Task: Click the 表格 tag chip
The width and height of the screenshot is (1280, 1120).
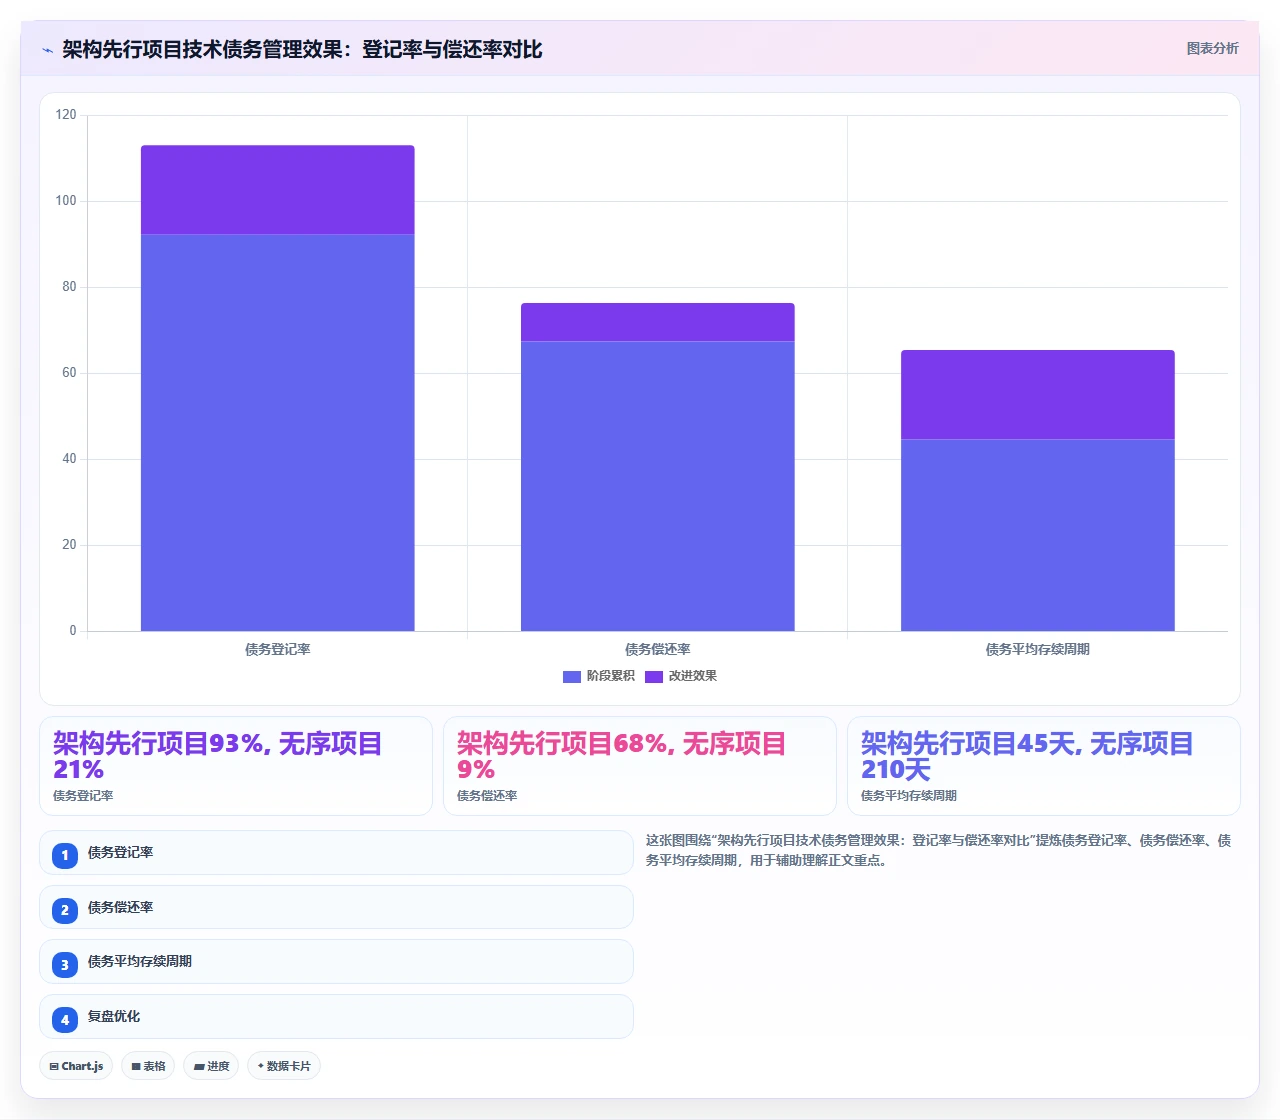Action: 148,1066
